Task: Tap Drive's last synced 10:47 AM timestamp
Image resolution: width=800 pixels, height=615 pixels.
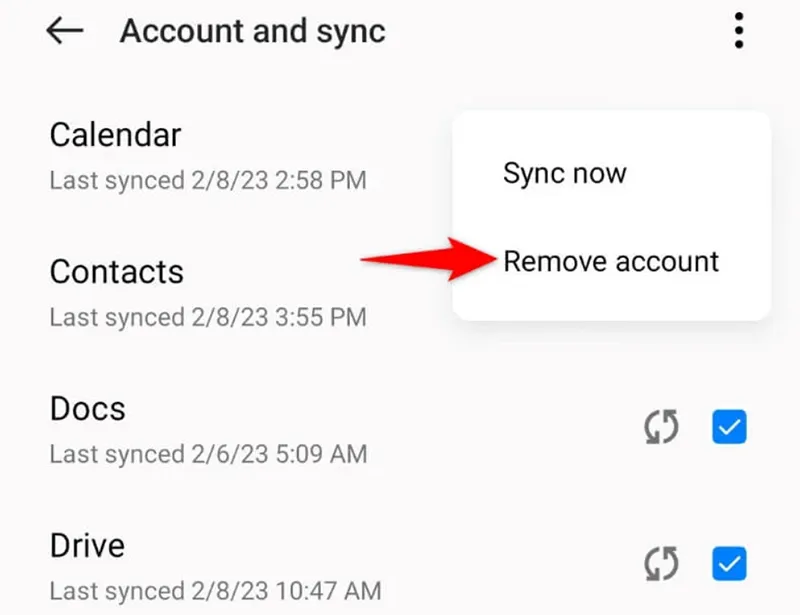Action: 215,591
